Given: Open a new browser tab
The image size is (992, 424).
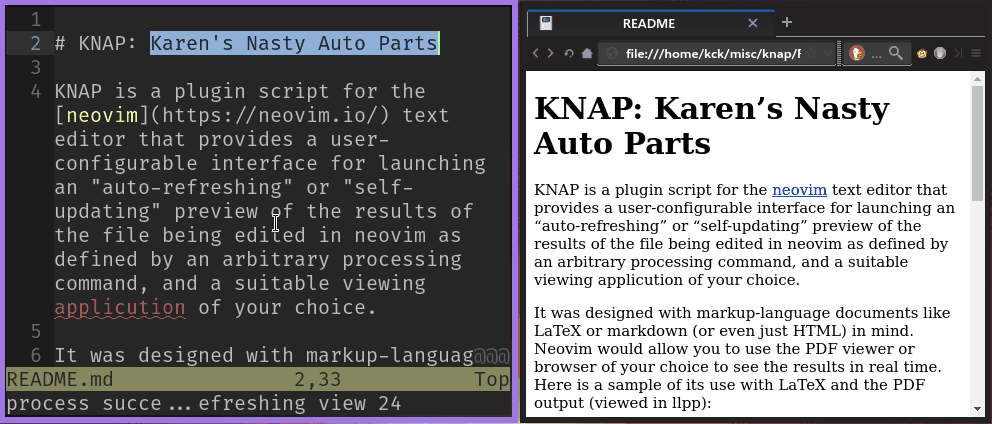Looking at the screenshot, I should (786, 23).
